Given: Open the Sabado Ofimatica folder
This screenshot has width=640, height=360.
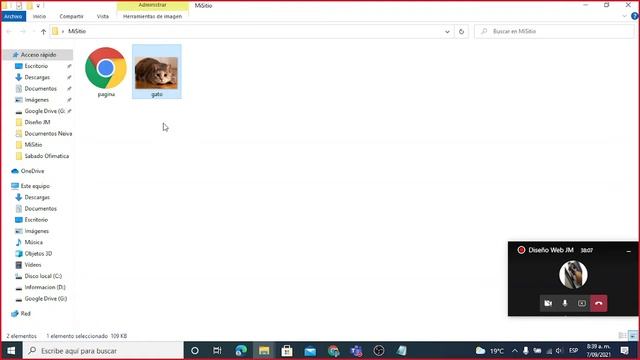Looking at the screenshot, I should pyautogui.click(x=47, y=156).
